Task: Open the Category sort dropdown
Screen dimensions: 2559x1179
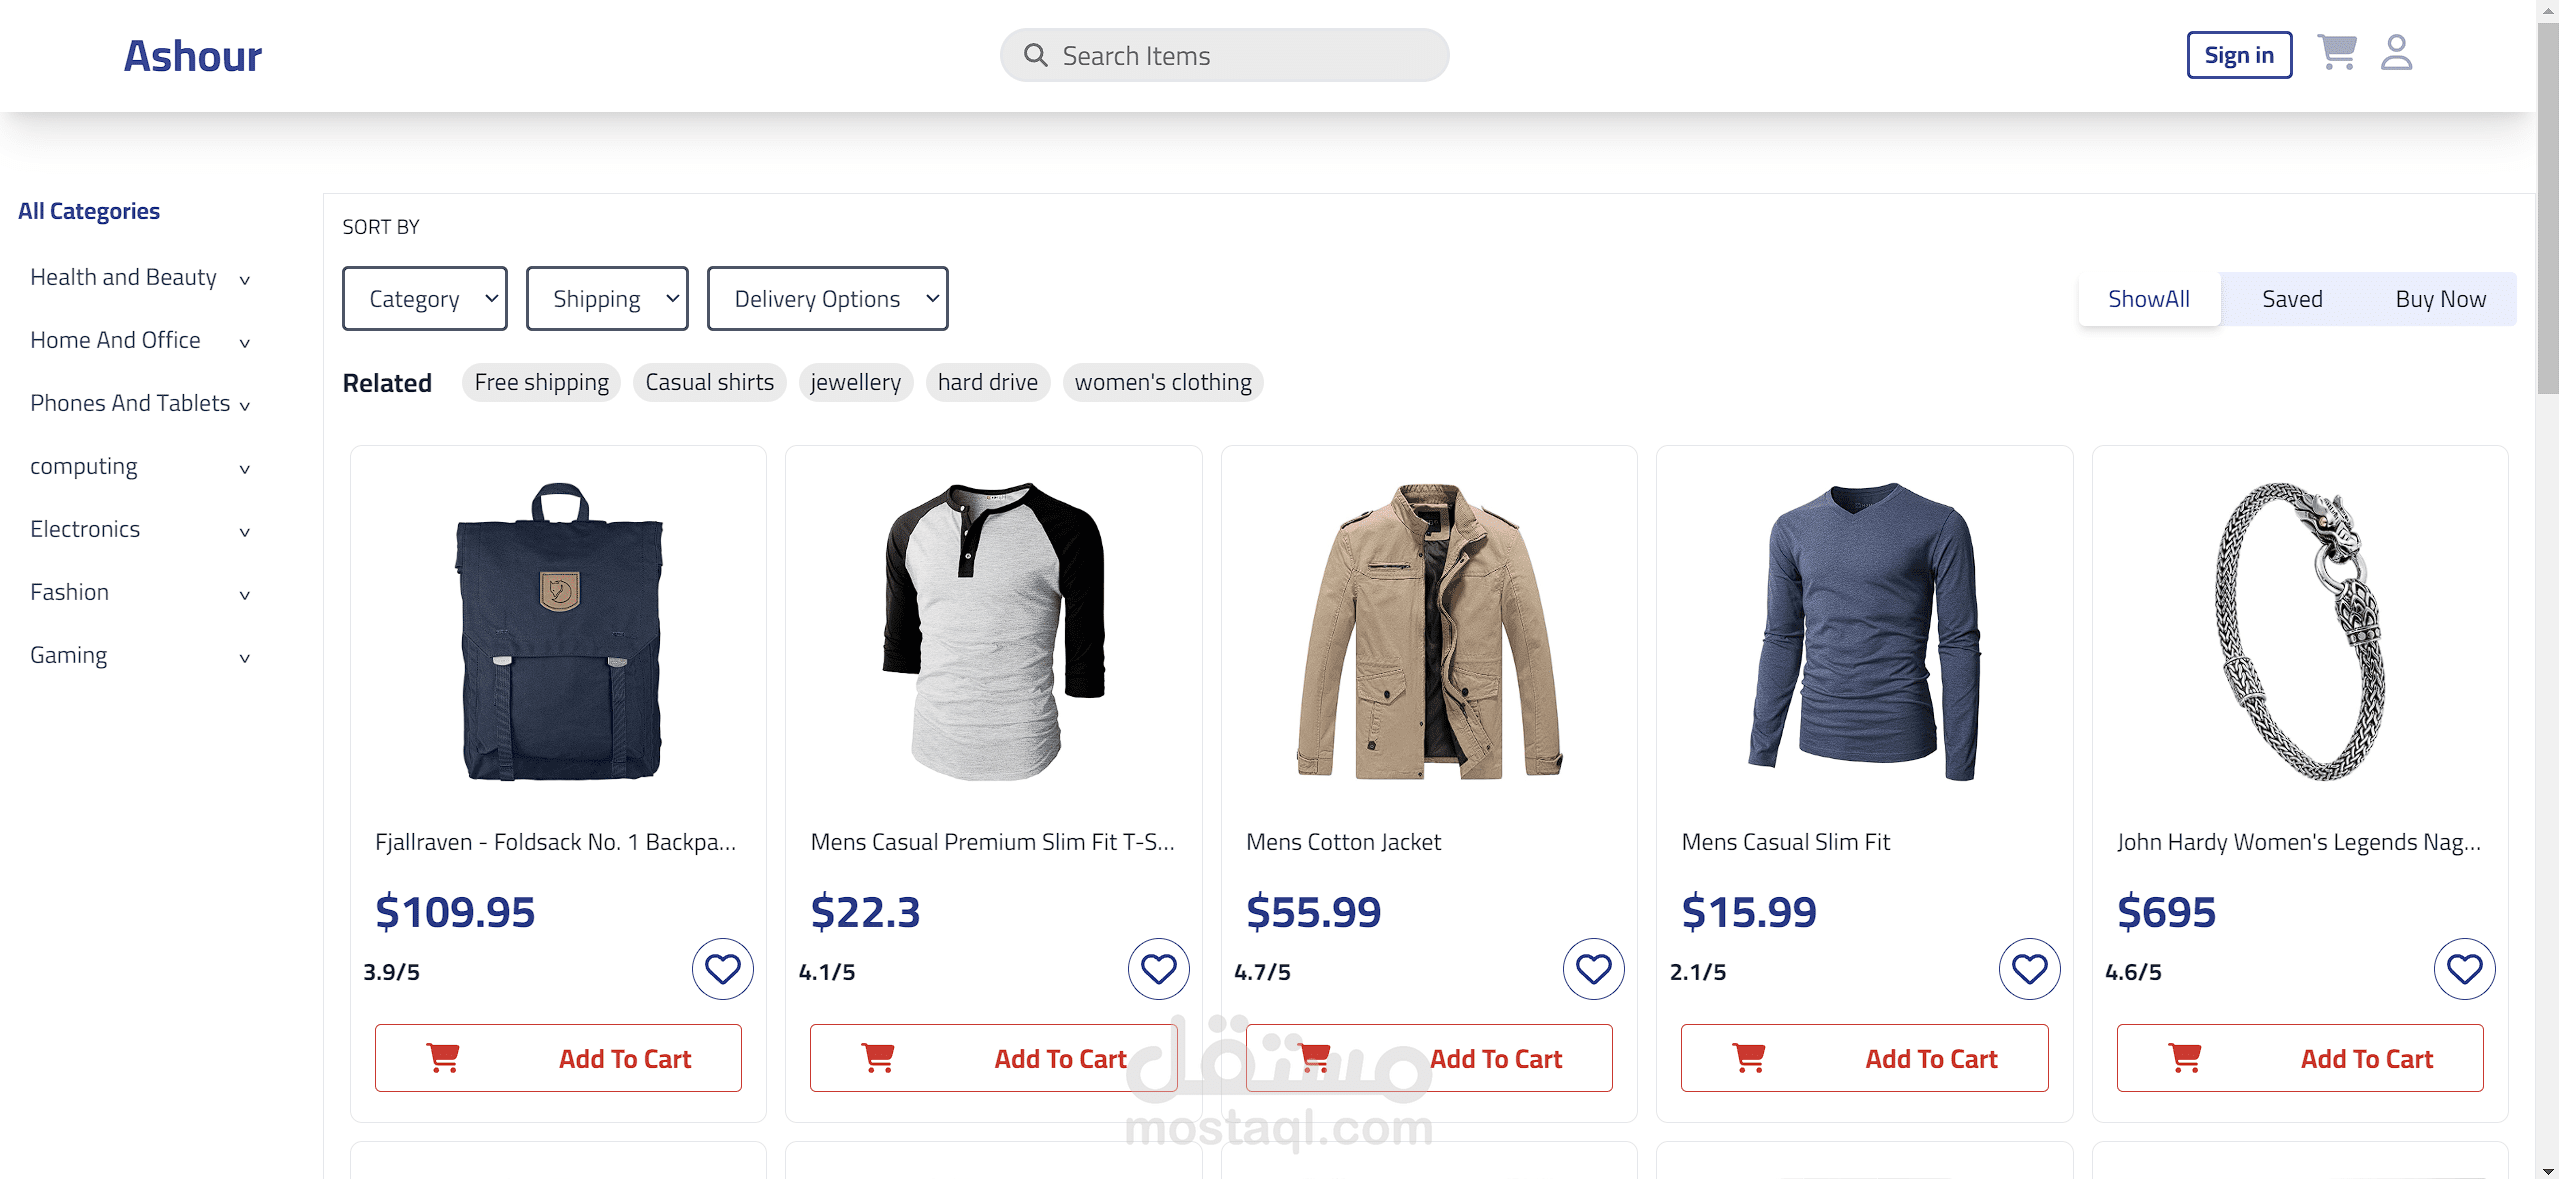Action: click(x=425, y=298)
